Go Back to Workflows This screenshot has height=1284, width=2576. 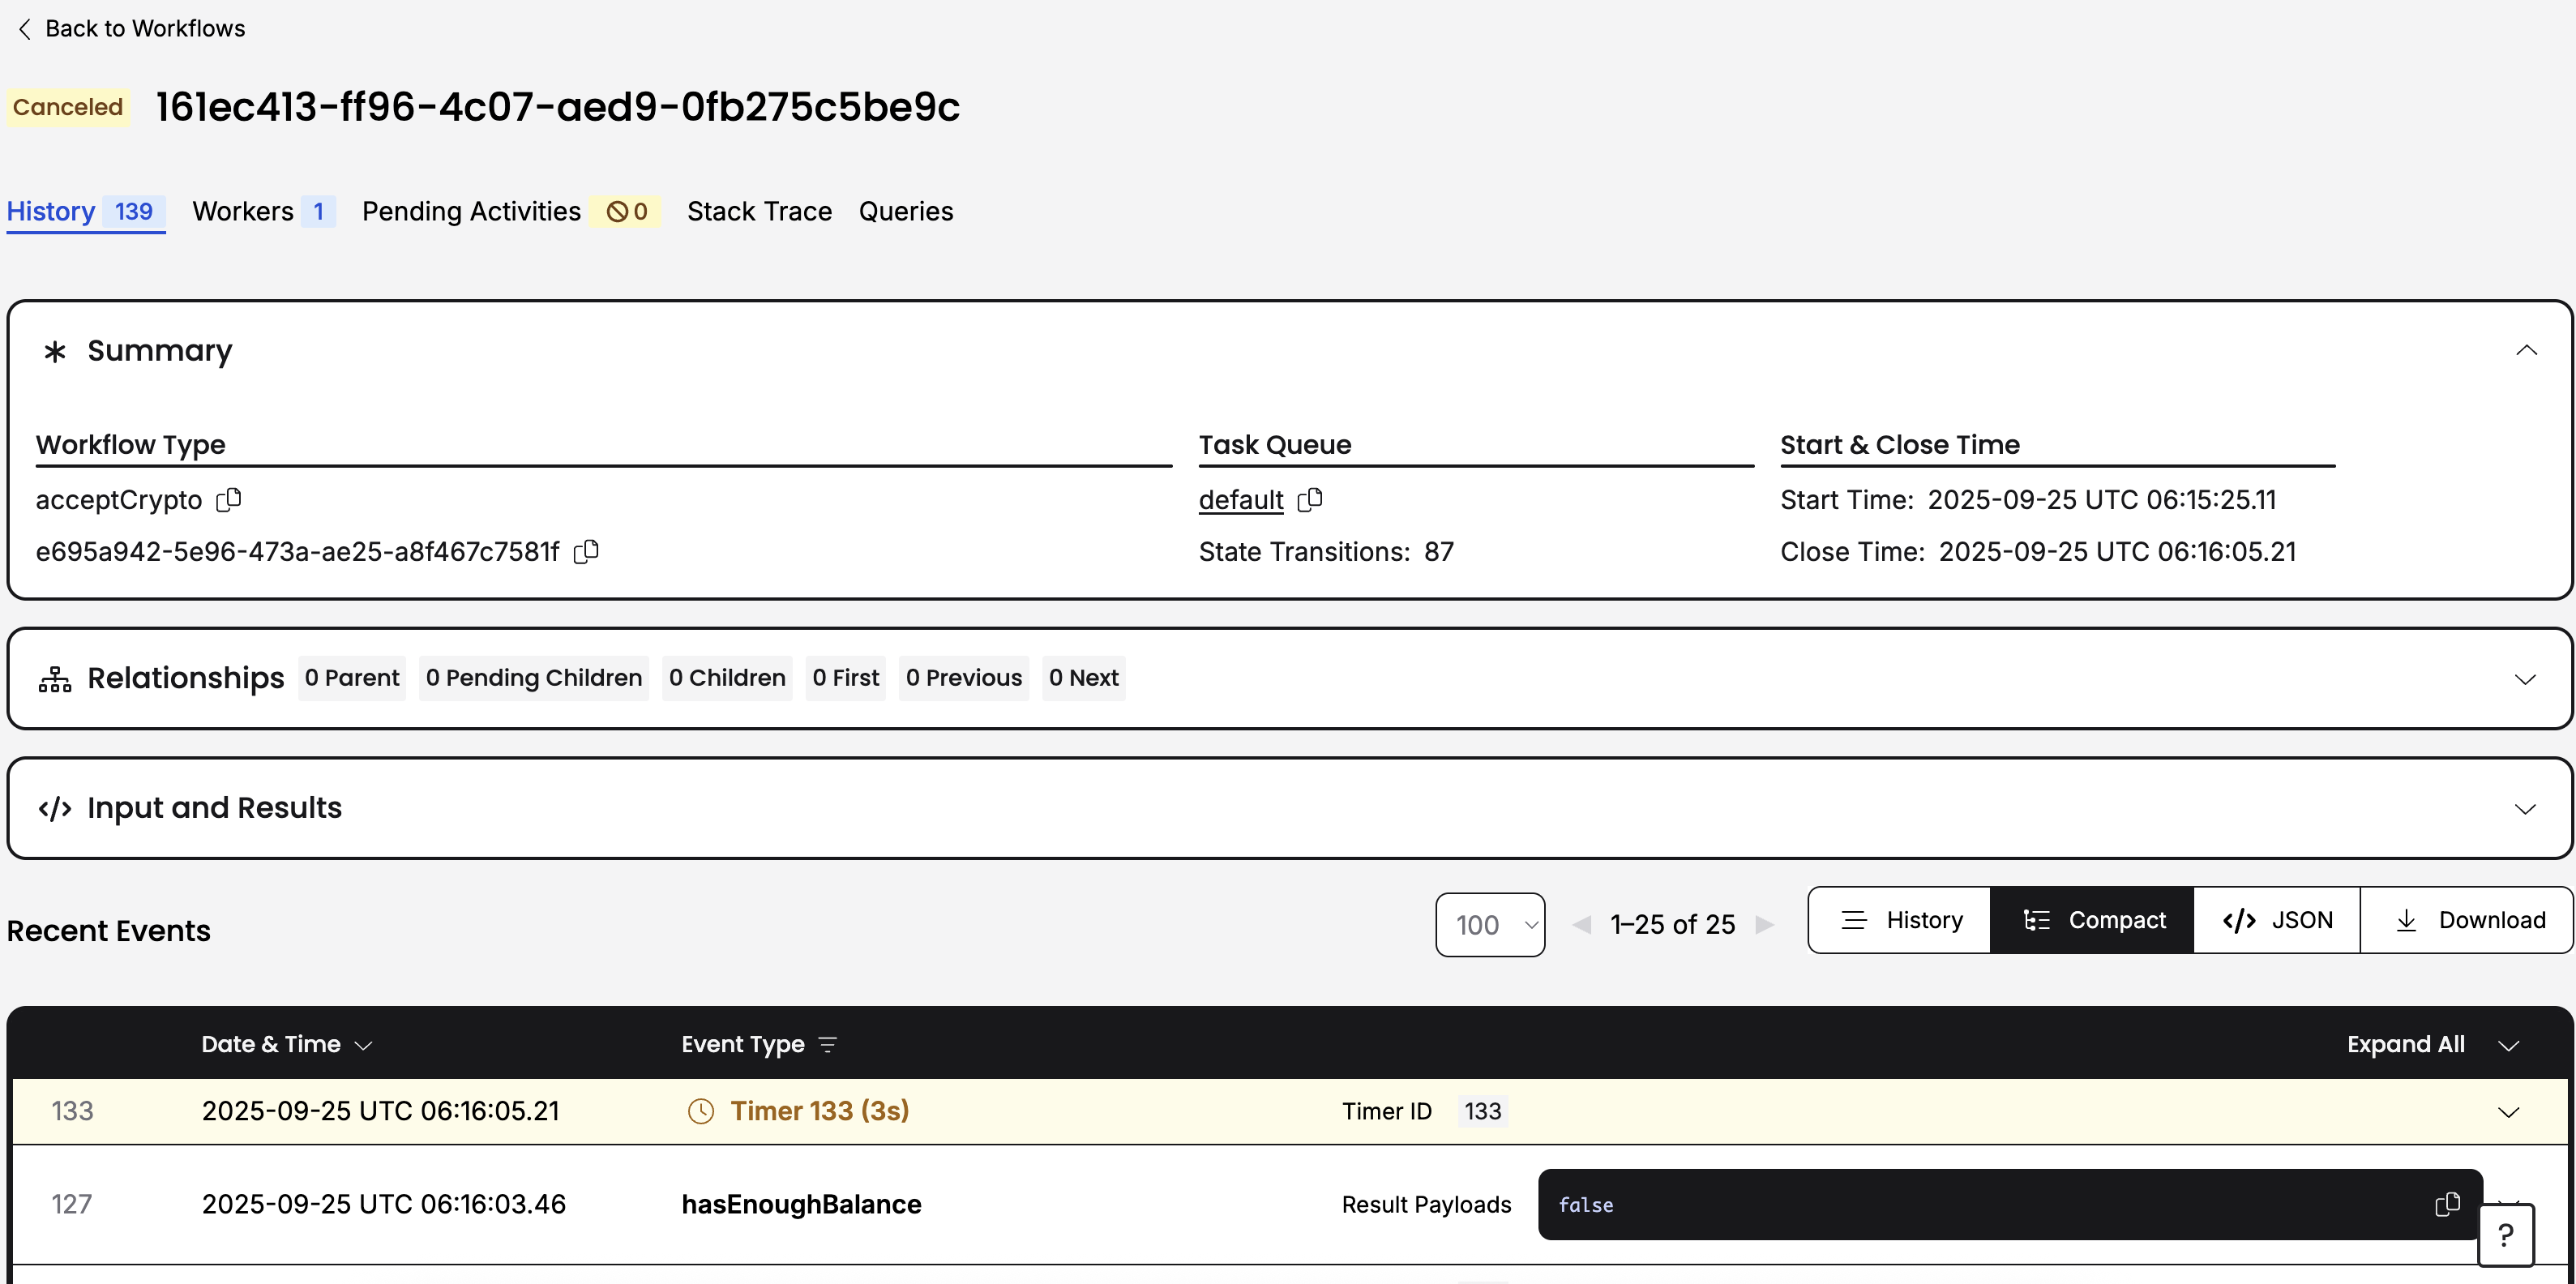(131, 28)
